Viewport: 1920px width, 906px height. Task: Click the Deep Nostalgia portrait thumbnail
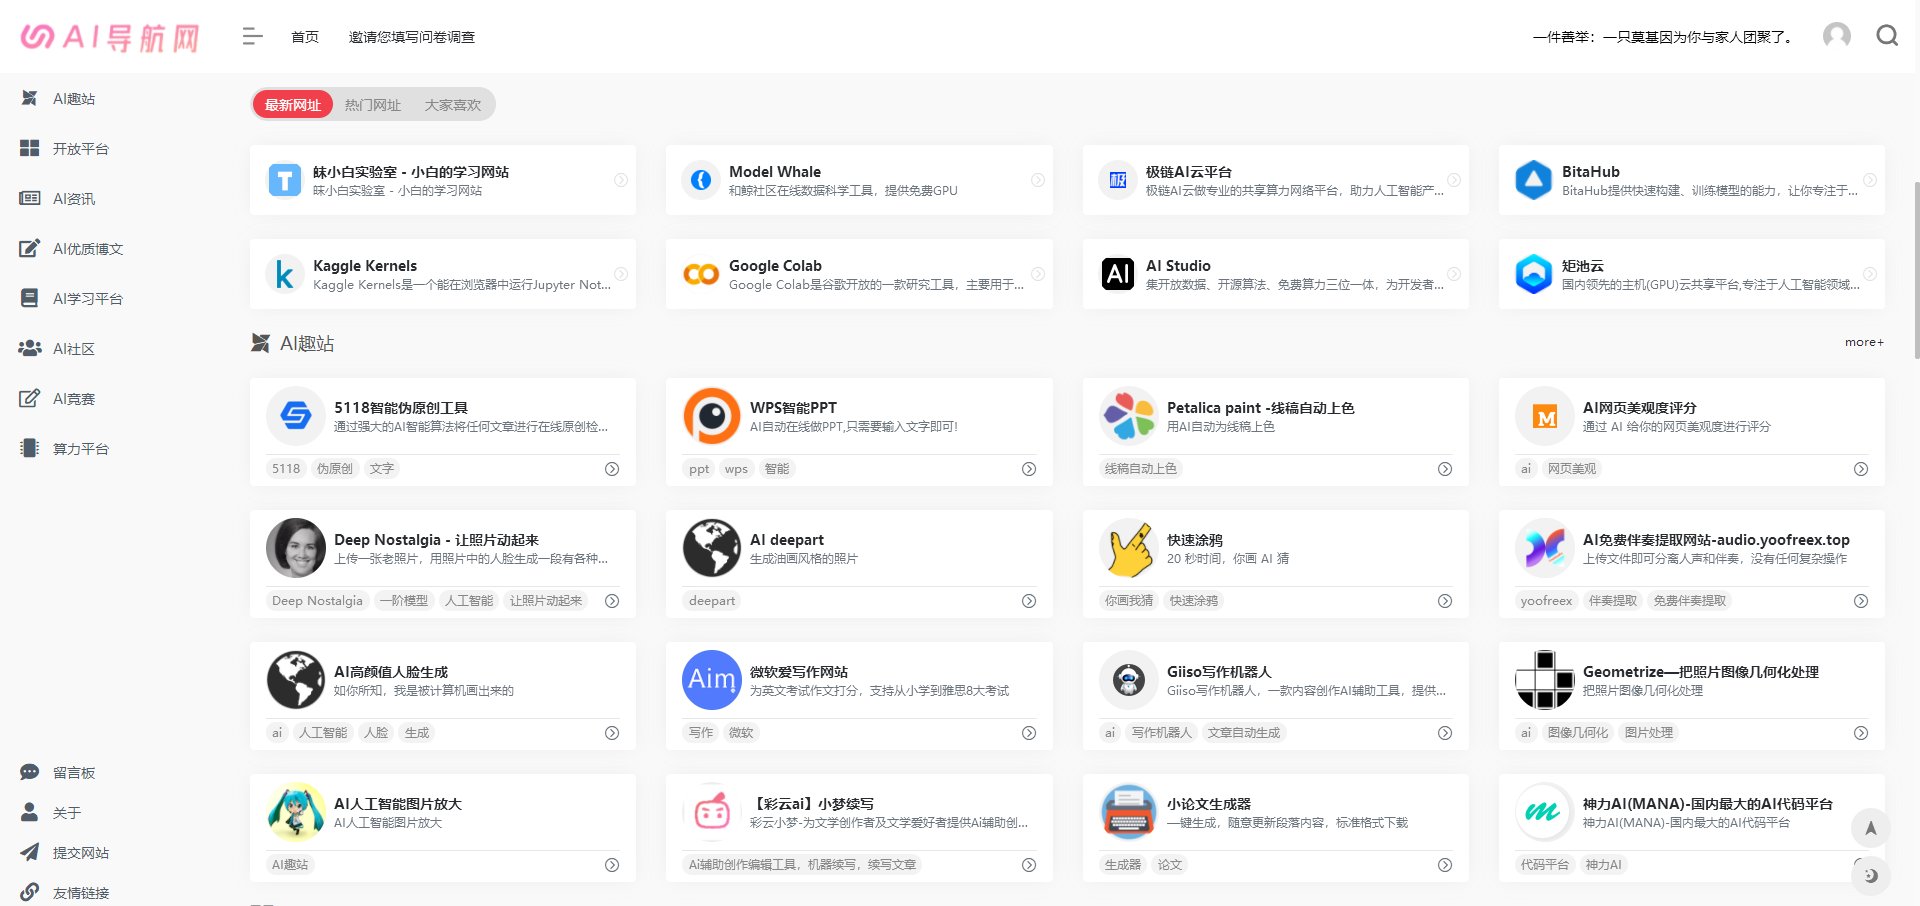pyautogui.click(x=296, y=548)
